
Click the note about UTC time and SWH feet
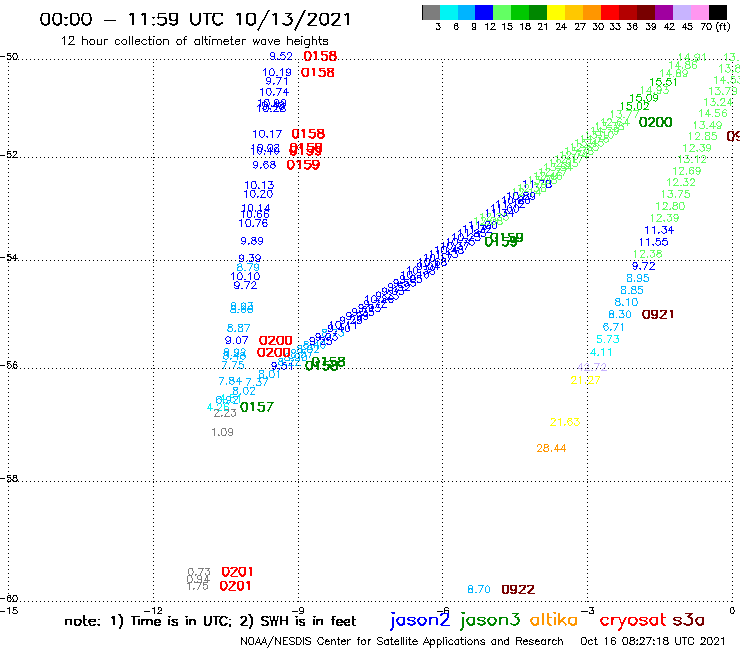210,621
